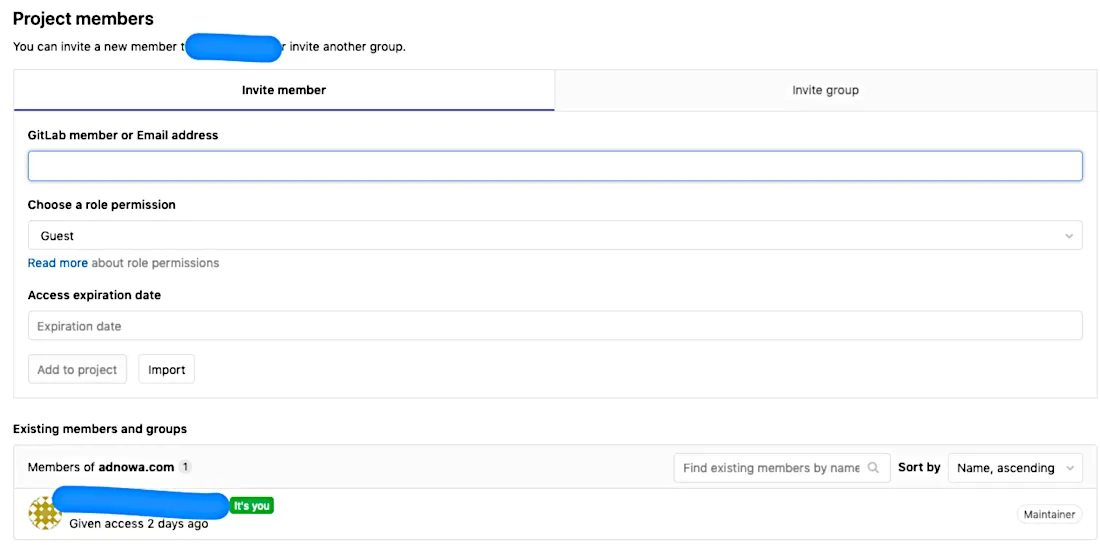The width and height of the screenshot is (1100, 550).
Task: Open the Guest role permission dropdown
Action: [554, 236]
